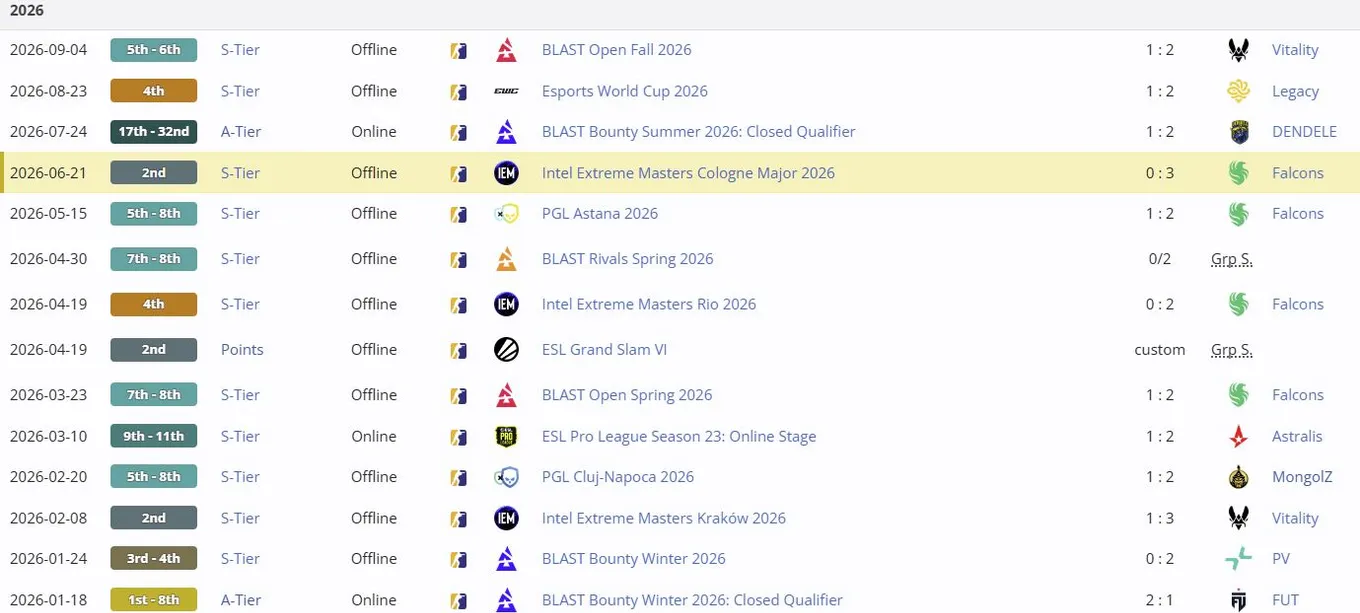
Task: Click EWC logo icon for Esports World Cup
Action: coord(506,91)
